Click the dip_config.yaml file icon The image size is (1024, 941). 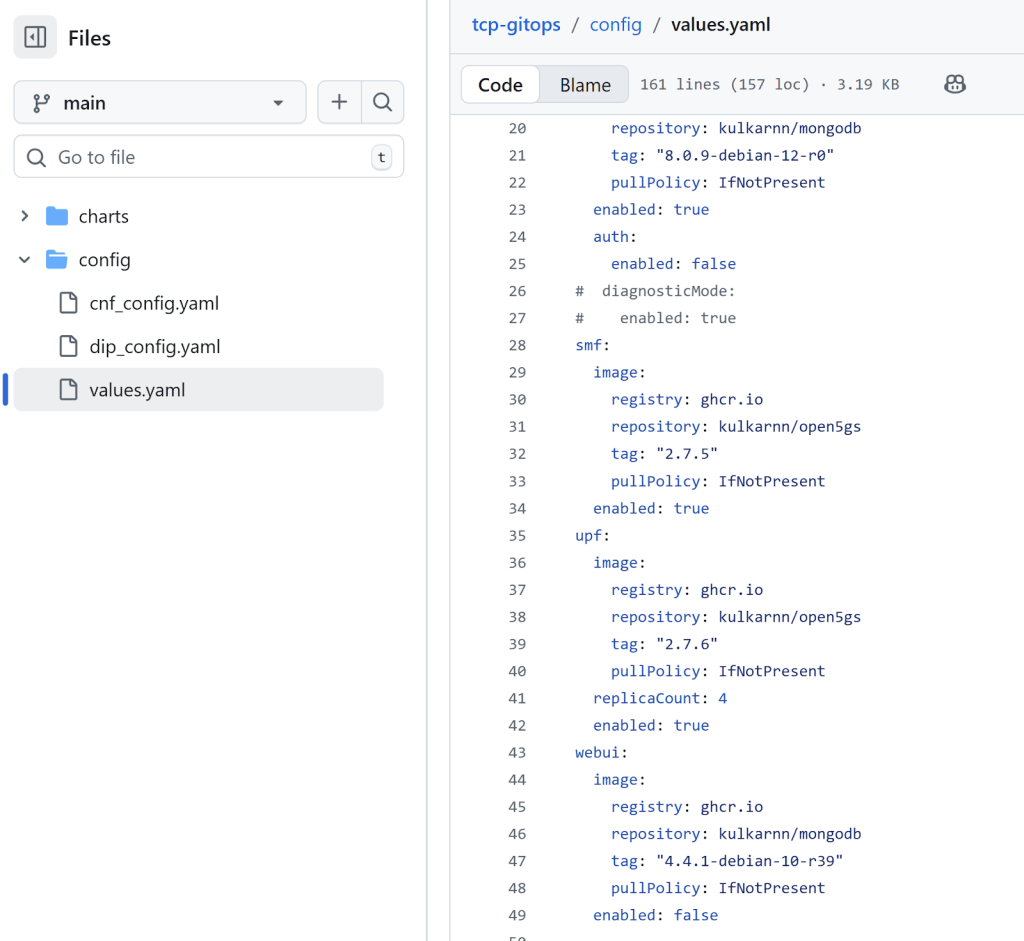(68, 347)
